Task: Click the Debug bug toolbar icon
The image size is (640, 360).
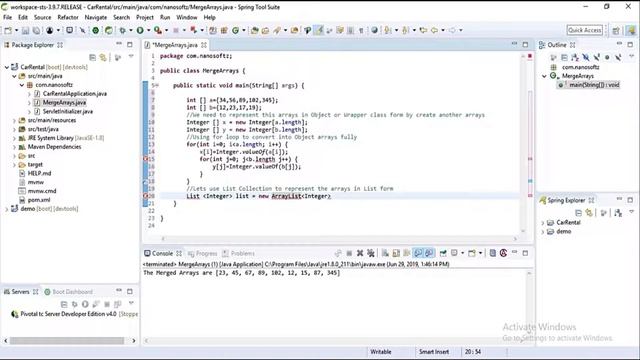Action: coord(122,30)
